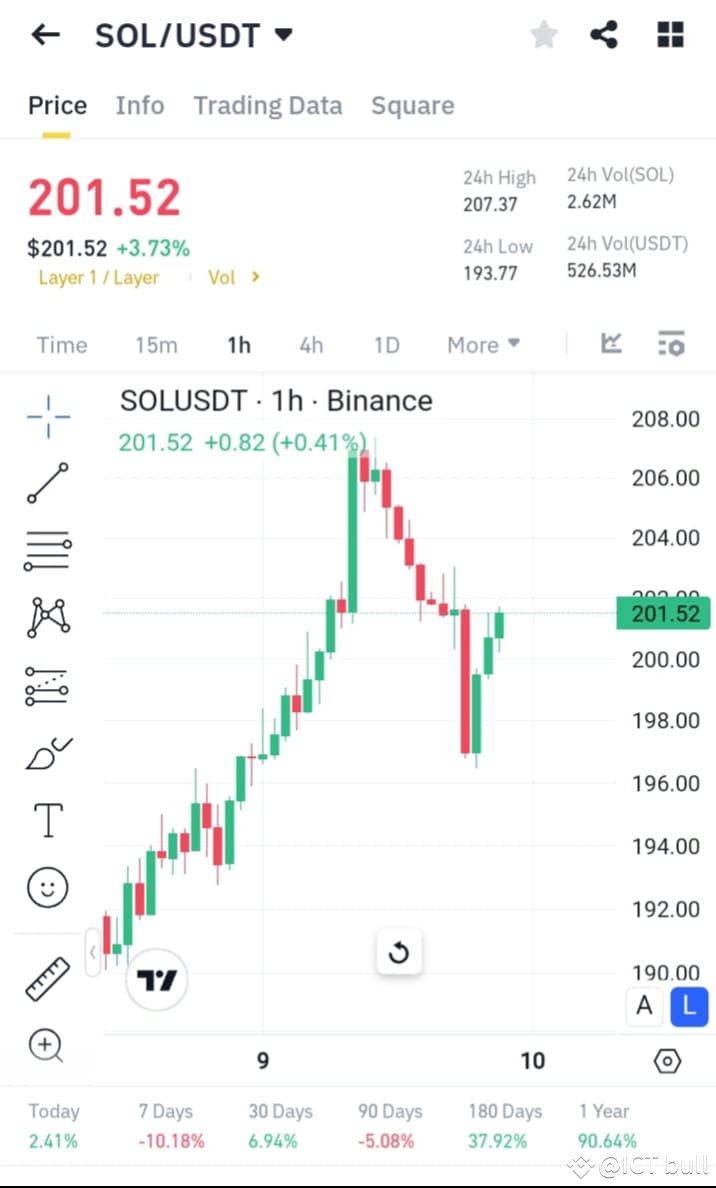Switch to the Trading Data tab

point(268,105)
